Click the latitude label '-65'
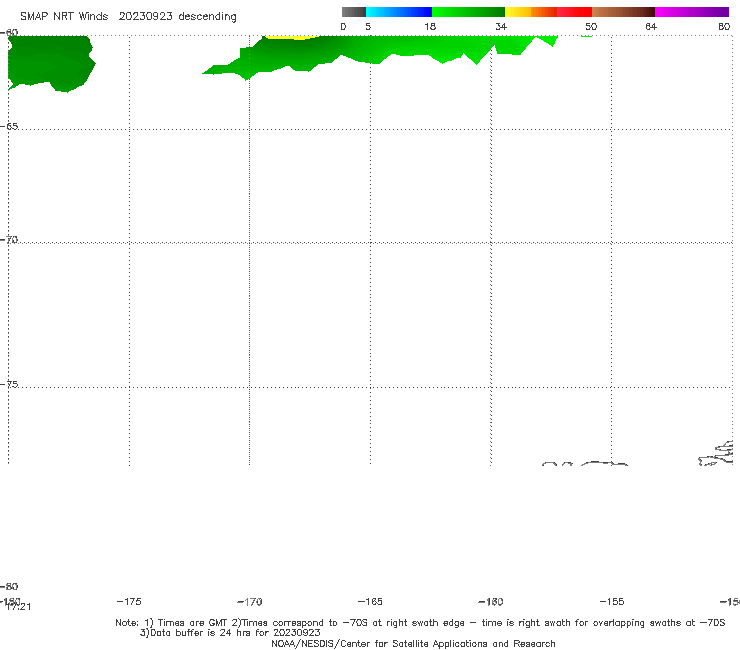740x650 pixels. pos(9,127)
